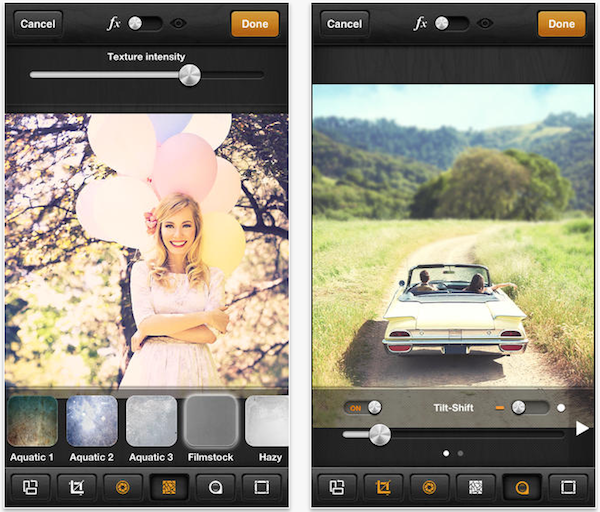Choose the Aquatic 2 texture thumbnail
The width and height of the screenshot is (600, 512).
[x=91, y=421]
